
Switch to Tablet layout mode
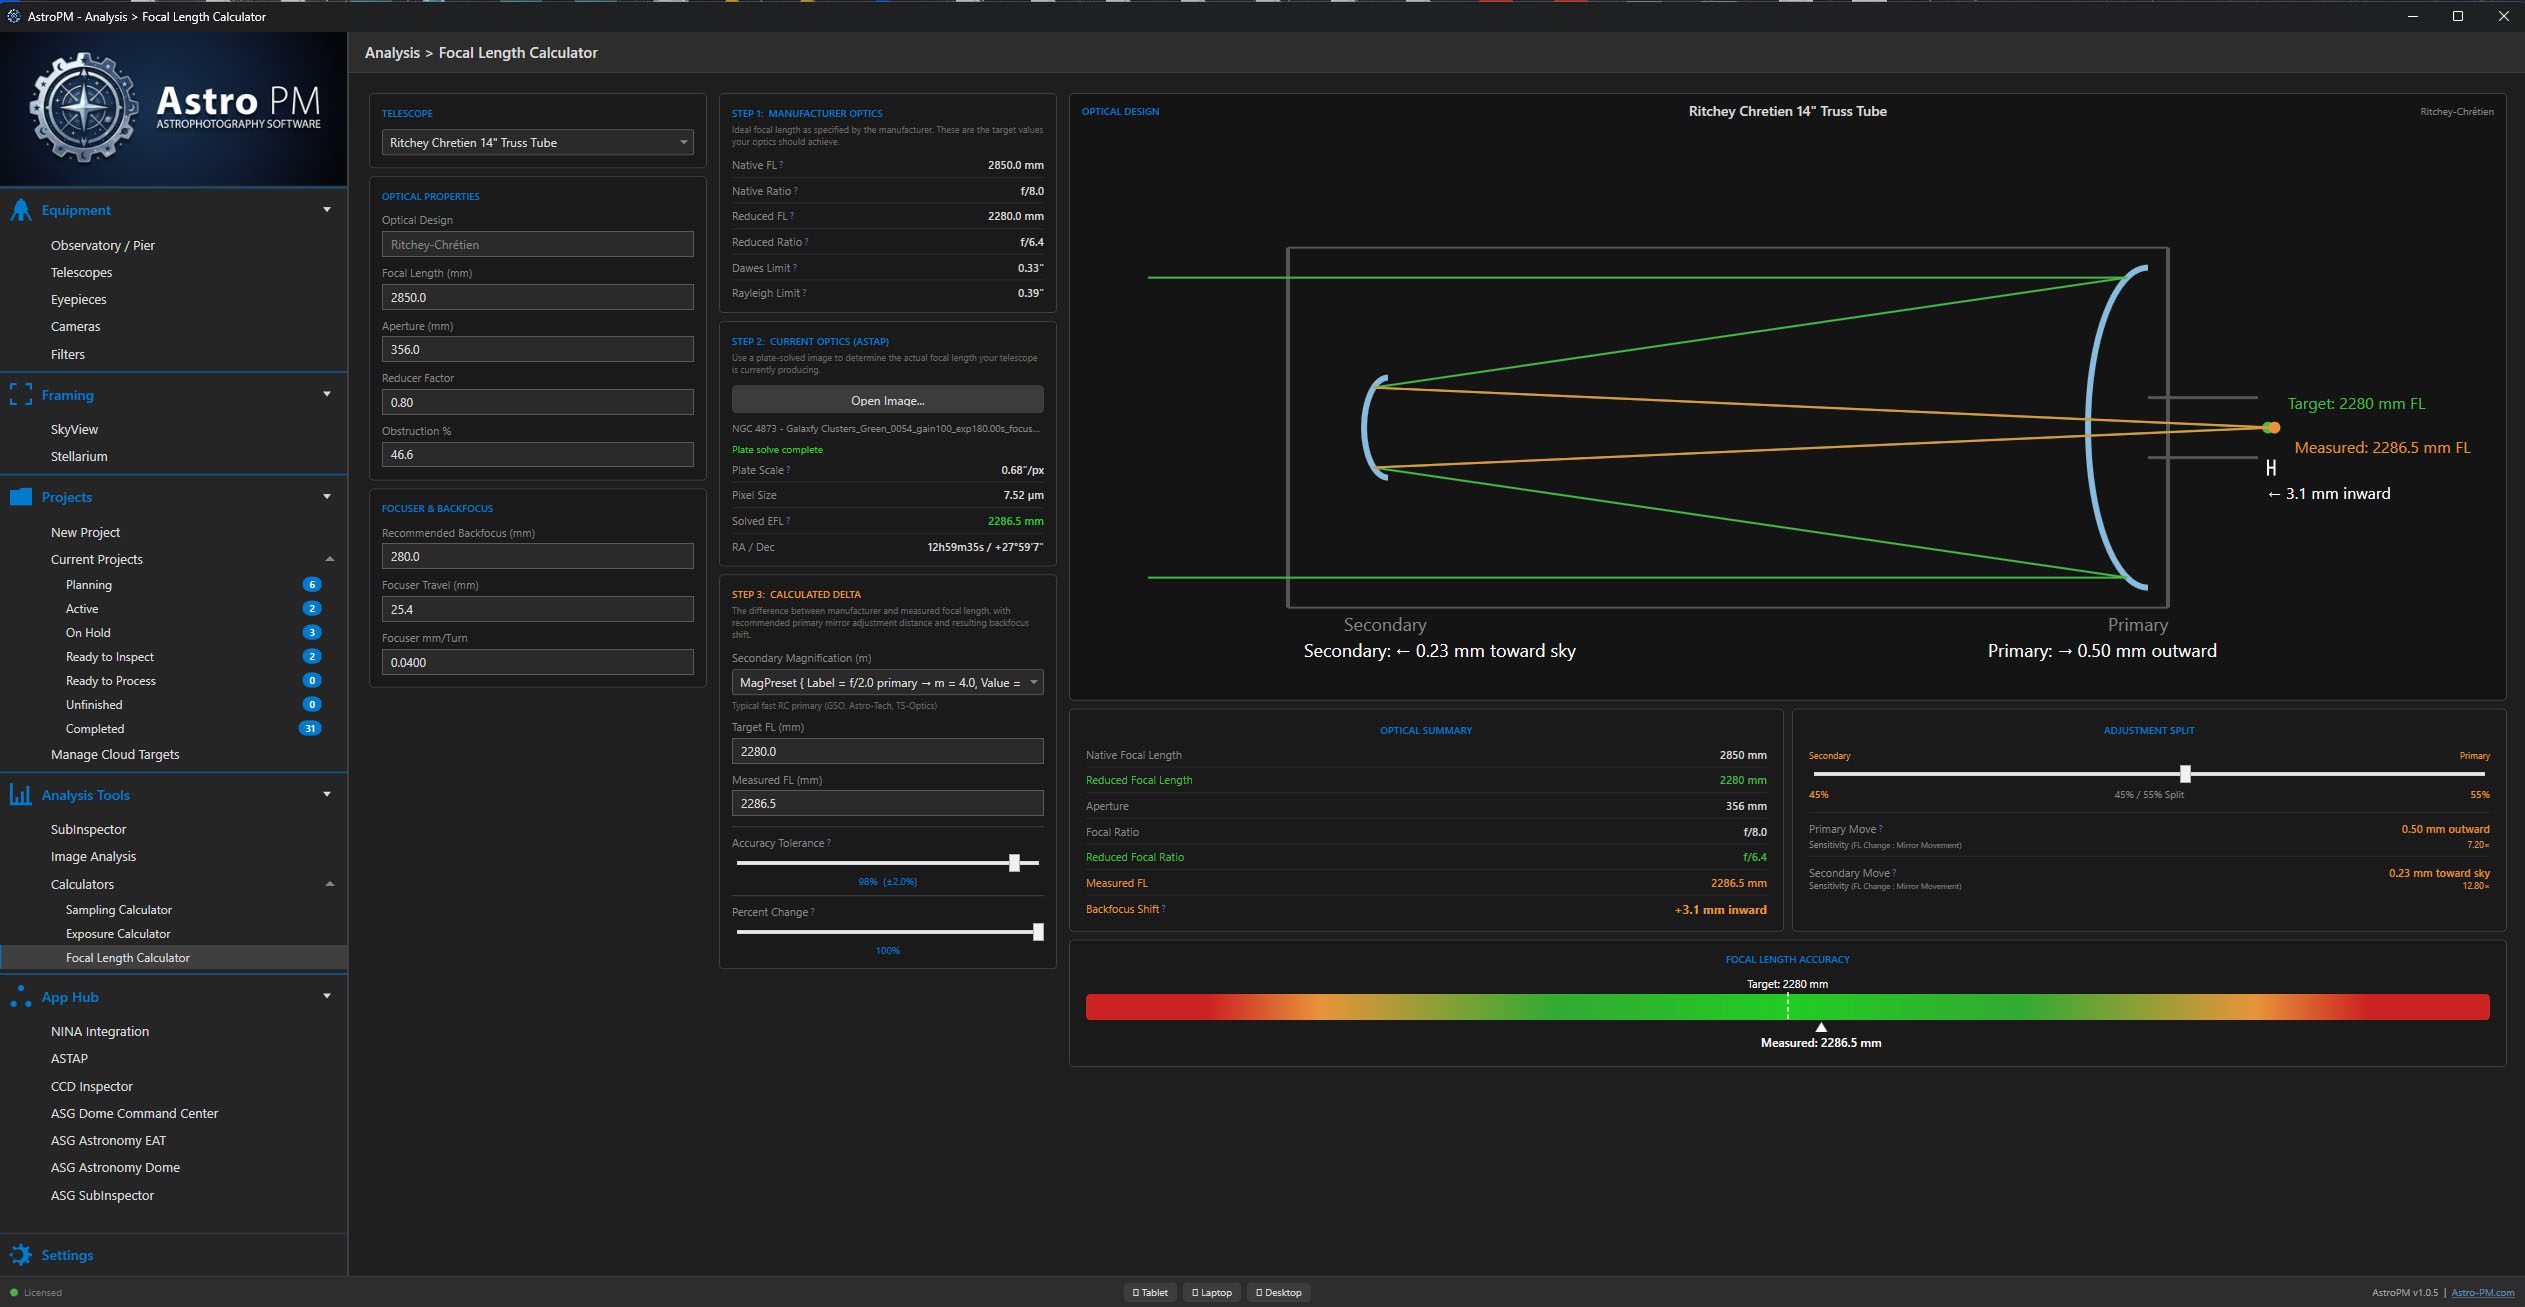pos(1150,1292)
